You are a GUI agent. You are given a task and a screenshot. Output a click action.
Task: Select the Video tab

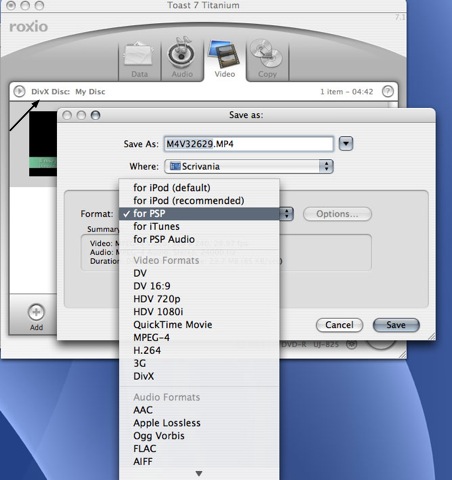225,60
